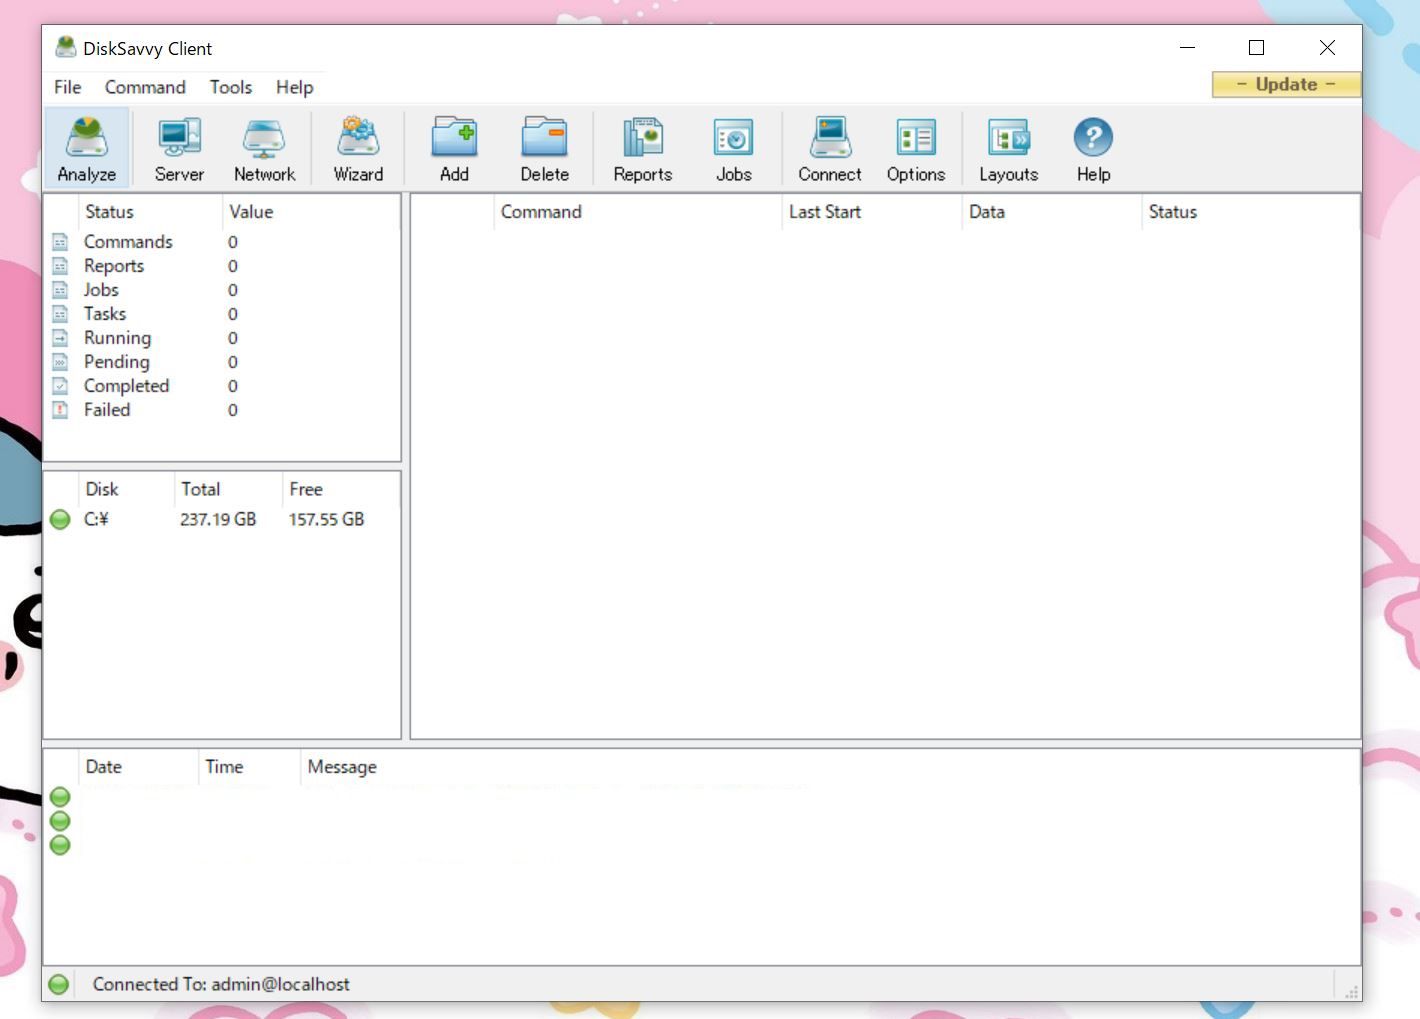1420x1019 pixels.
Task: Click the icon beside the Jobs status row
Action: click(x=60, y=290)
